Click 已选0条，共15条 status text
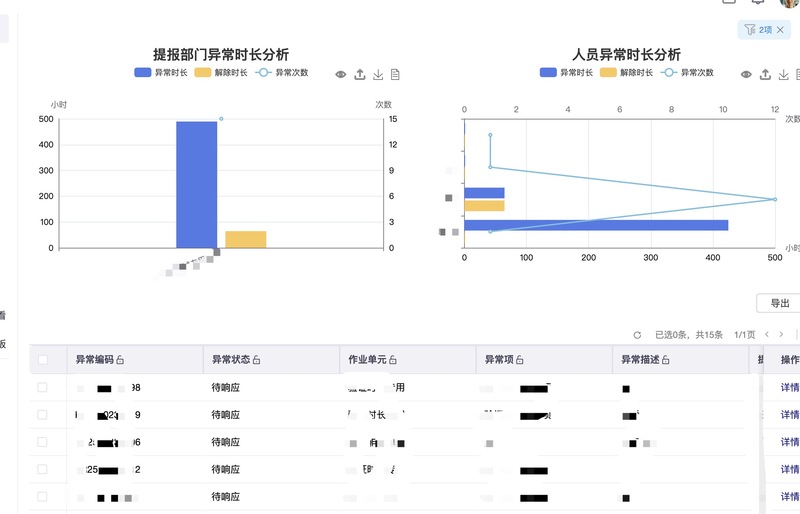800x514 pixels. 689,335
